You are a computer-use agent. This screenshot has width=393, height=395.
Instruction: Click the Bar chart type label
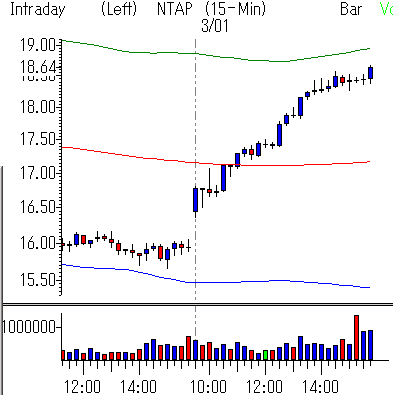point(351,9)
